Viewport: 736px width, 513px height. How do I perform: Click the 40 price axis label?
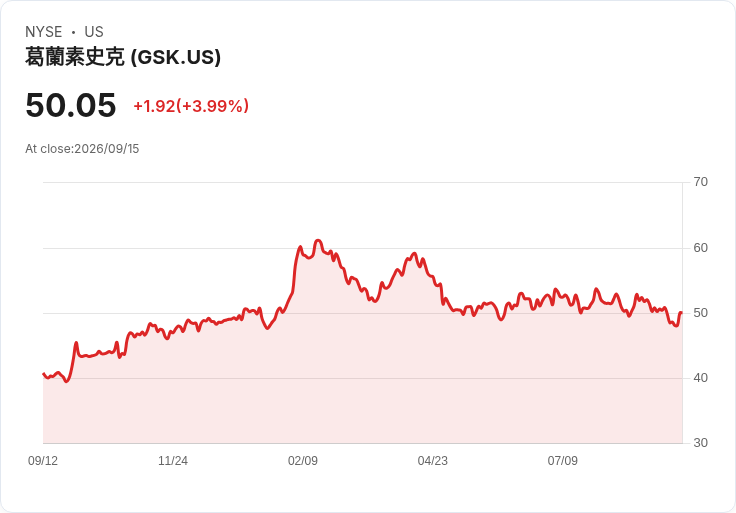[700, 378]
